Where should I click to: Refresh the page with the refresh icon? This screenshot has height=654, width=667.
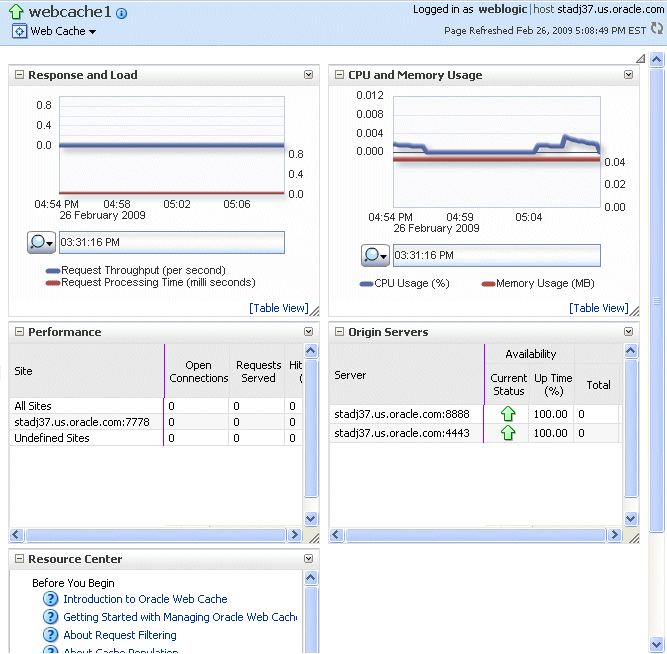click(x=657, y=29)
